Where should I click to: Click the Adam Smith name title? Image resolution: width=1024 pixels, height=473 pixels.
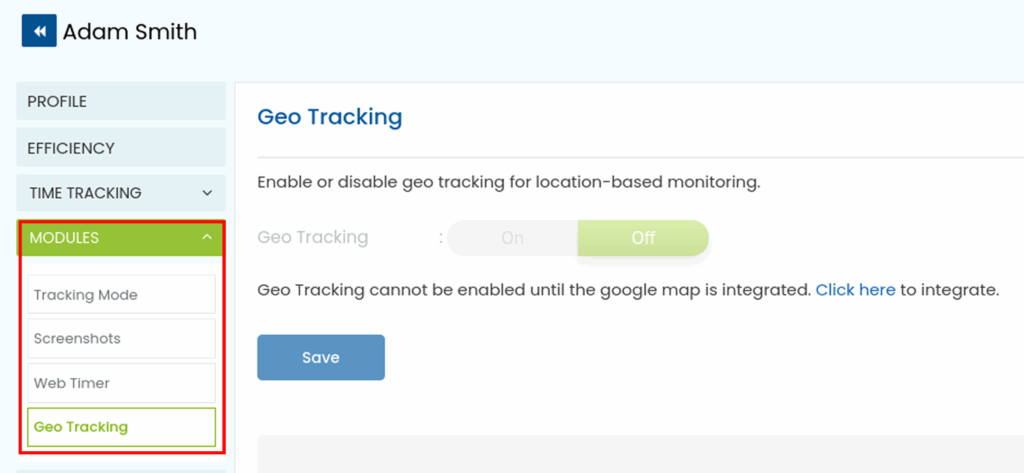(x=130, y=32)
